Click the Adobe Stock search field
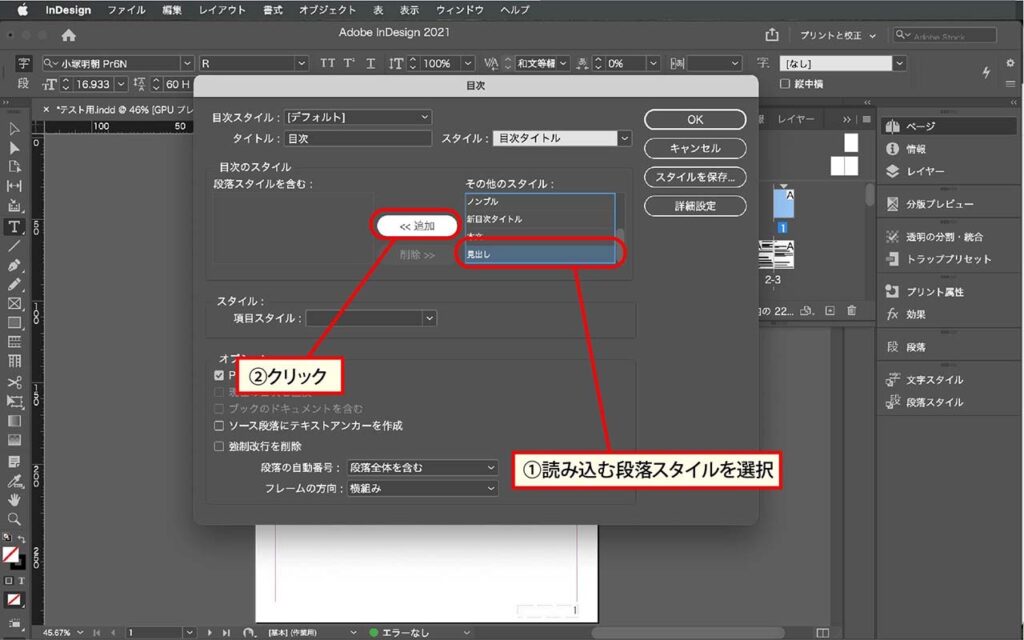The image size is (1024, 640). point(945,35)
